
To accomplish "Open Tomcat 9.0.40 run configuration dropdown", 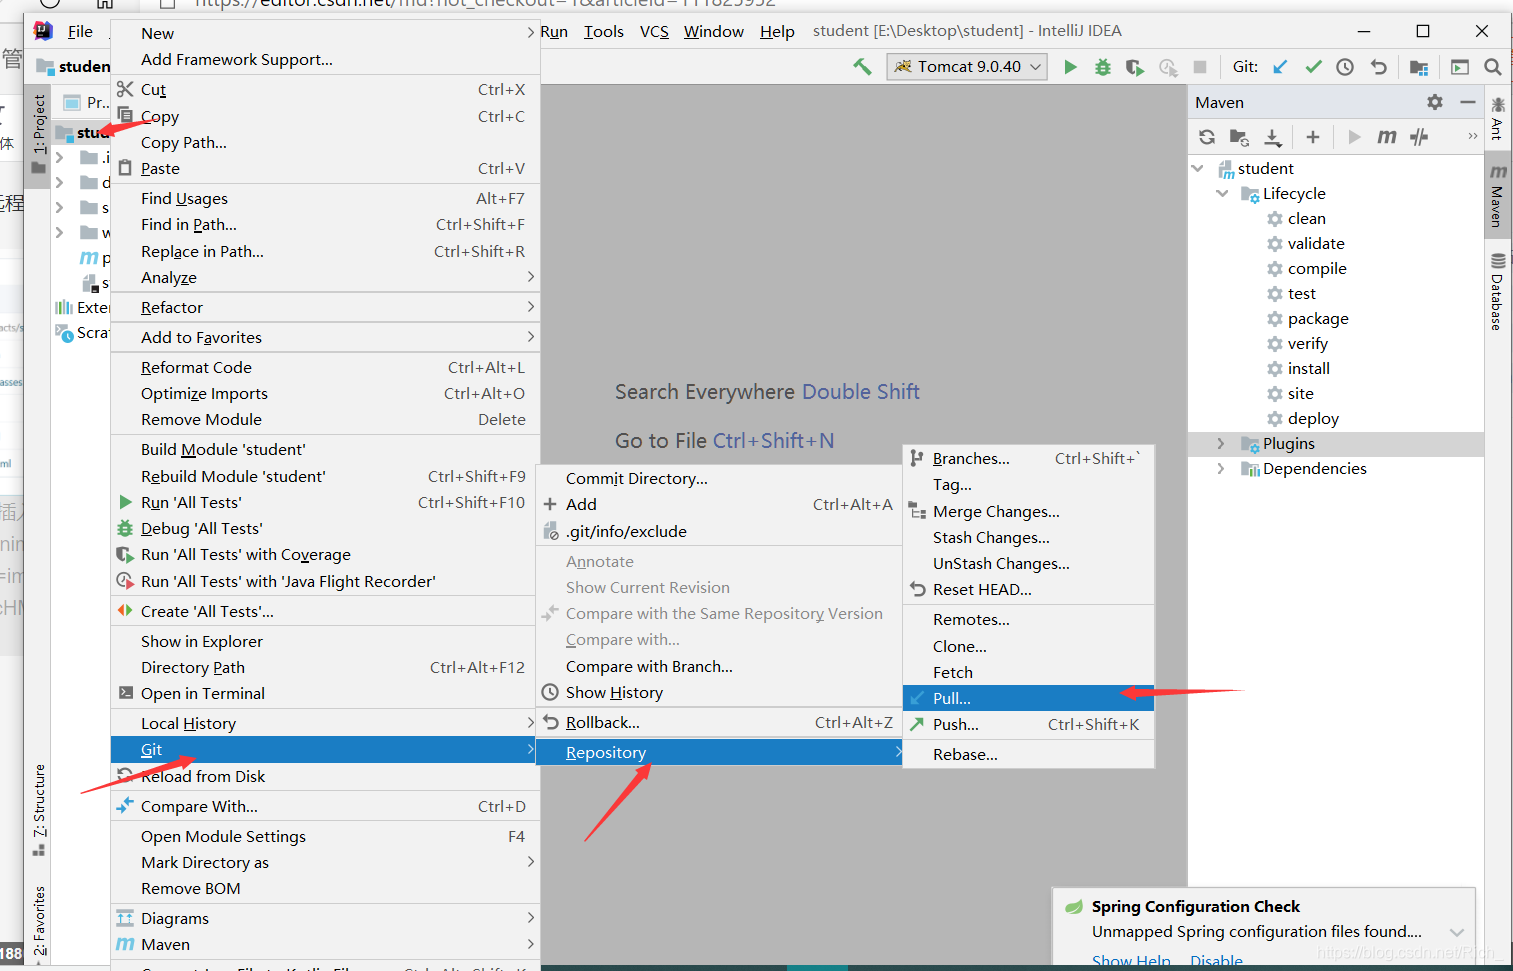I will (x=966, y=67).
